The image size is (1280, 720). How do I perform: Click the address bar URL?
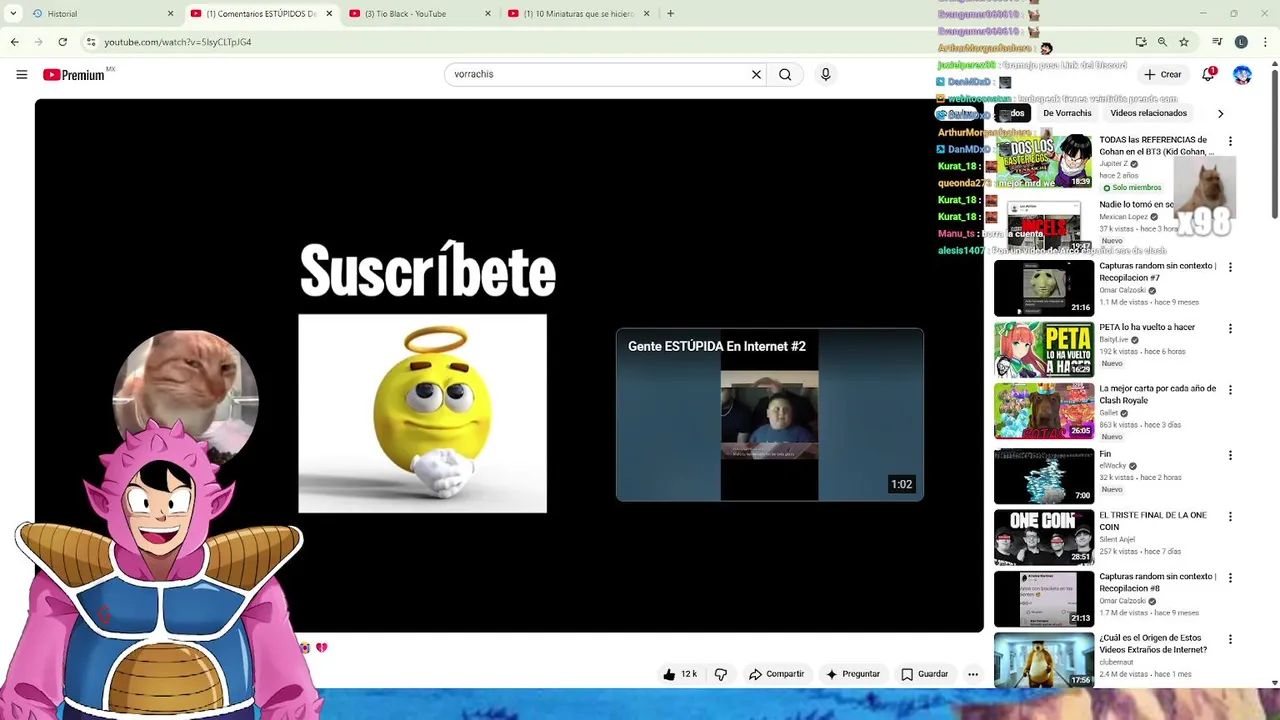click(178, 42)
